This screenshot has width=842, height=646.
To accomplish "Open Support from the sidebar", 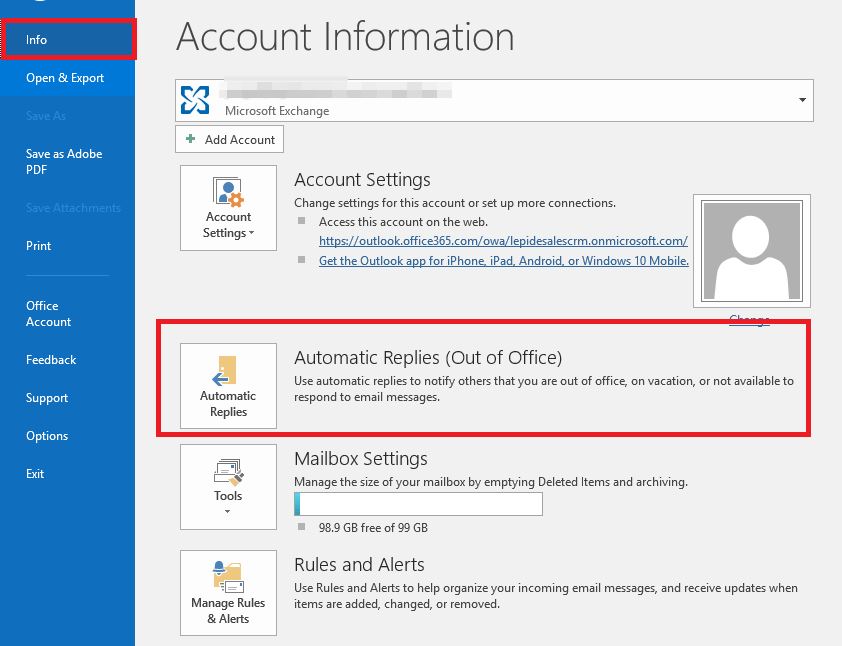I will tap(68, 398).
